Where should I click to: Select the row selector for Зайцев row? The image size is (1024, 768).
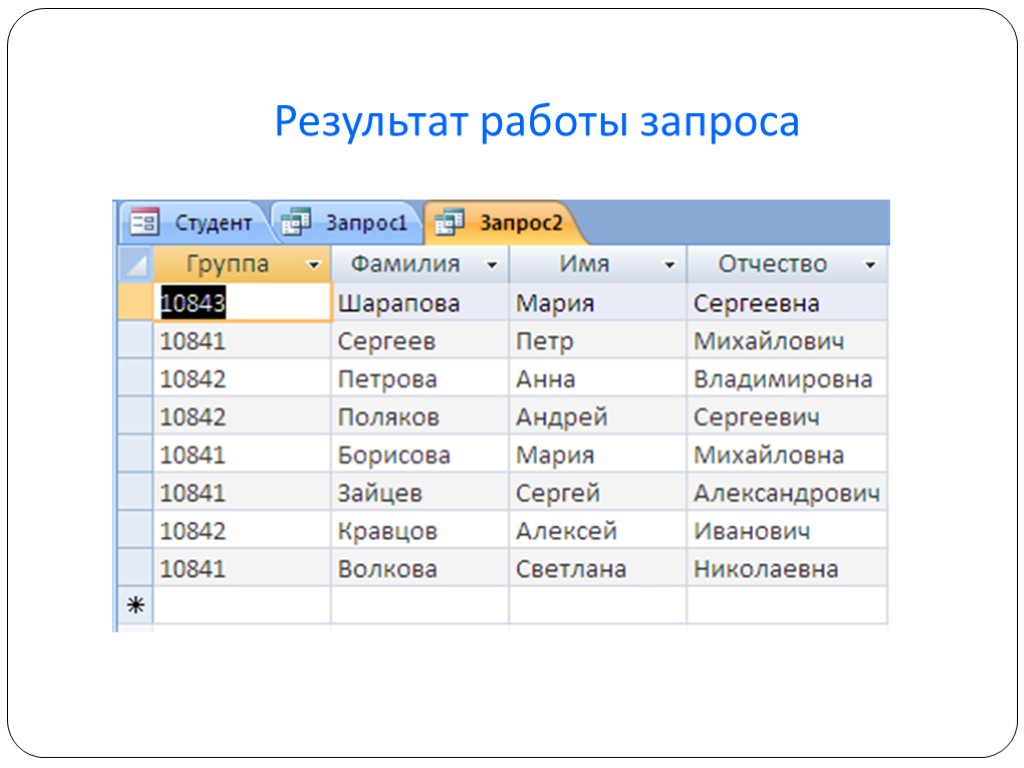click(x=135, y=493)
